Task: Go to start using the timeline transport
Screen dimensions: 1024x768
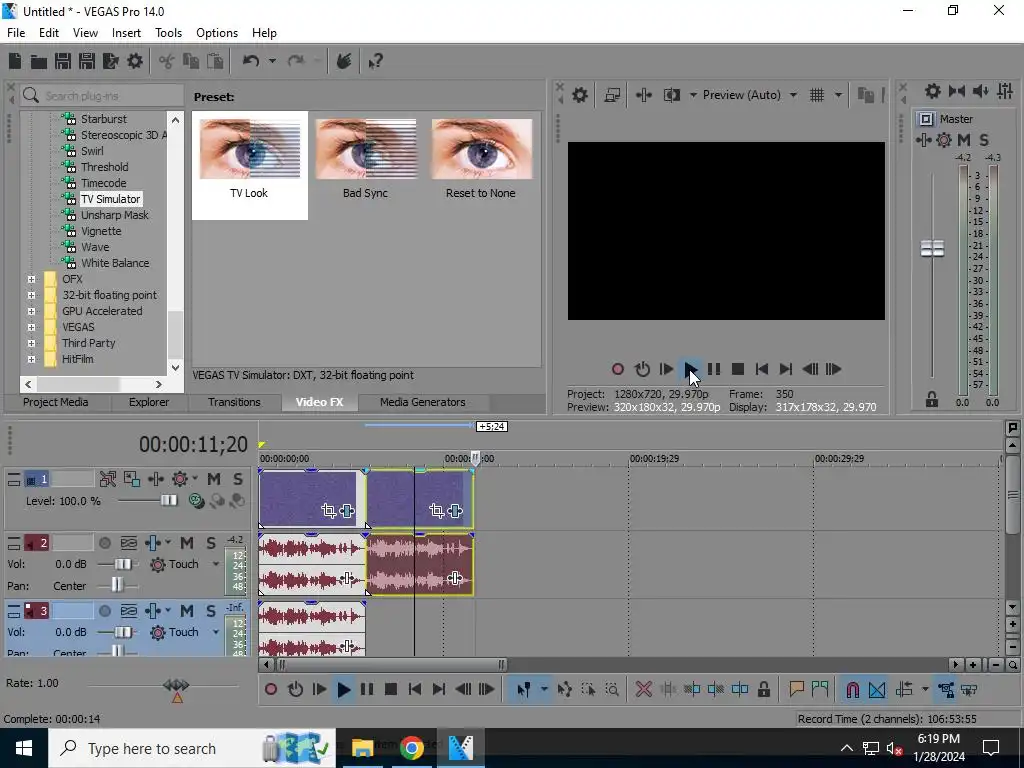Action: click(x=415, y=690)
